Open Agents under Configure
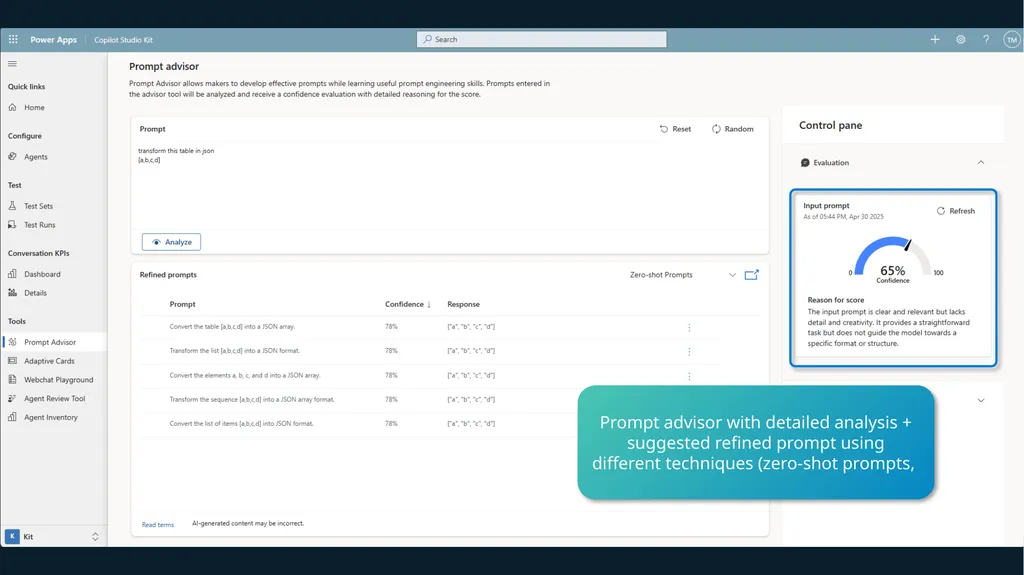The width and height of the screenshot is (1024, 575). pos(36,157)
